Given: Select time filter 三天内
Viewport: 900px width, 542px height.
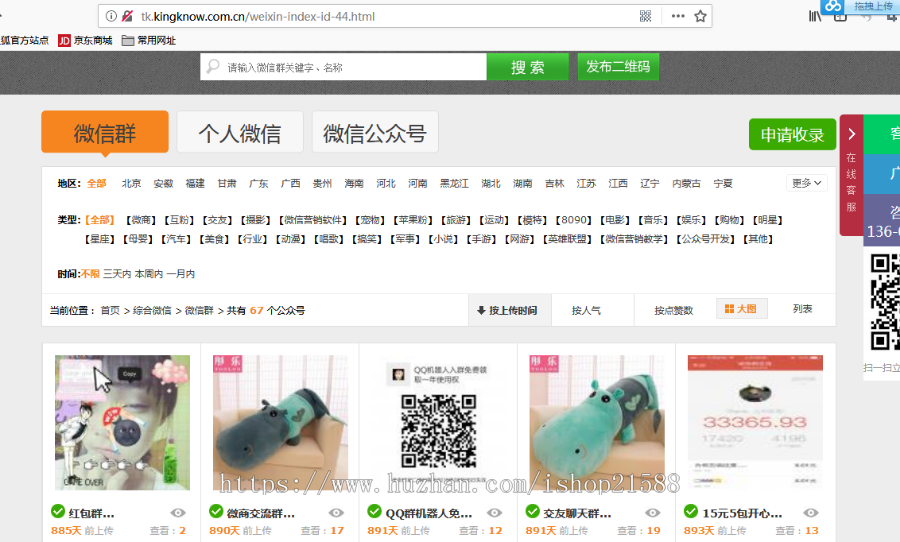Looking at the screenshot, I should click(117, 274).
